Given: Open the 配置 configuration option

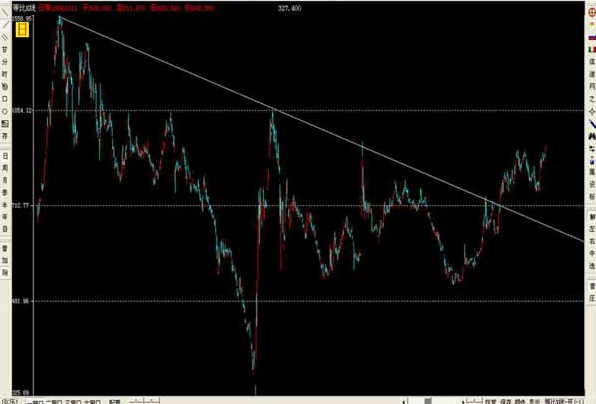Looking at the screenshot, I should [114, 401].
